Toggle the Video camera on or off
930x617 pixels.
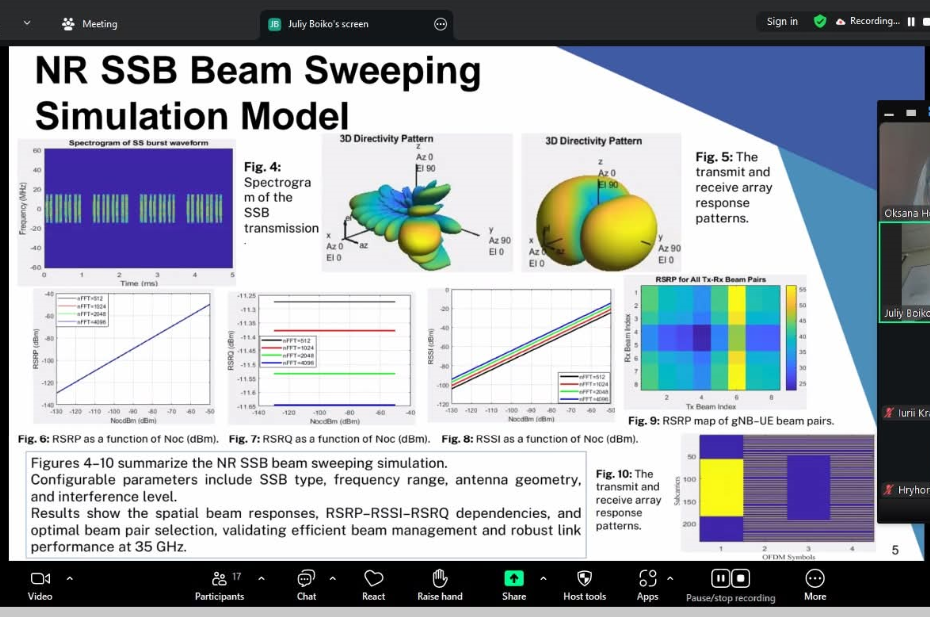40,579
